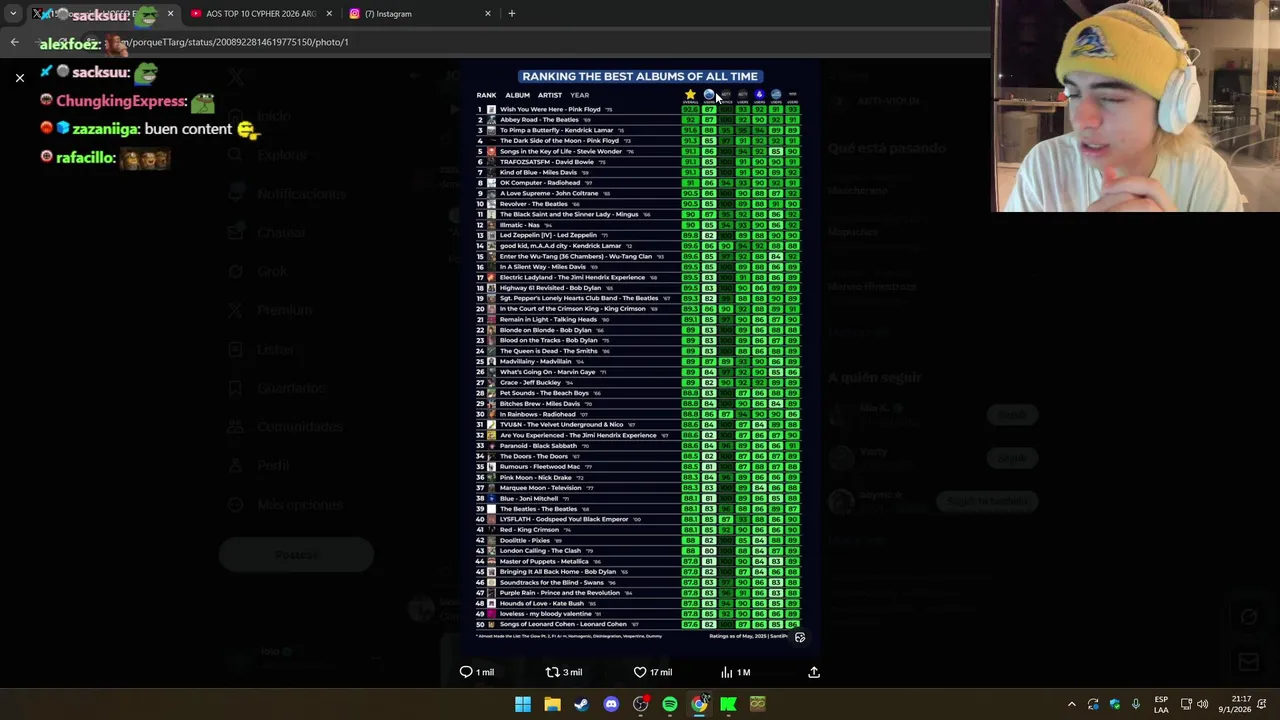The height and width of the screenshot is (720, 1280).
Task: Click 'Madvillainy - Madvillain' row
Action: click(638, 361)
